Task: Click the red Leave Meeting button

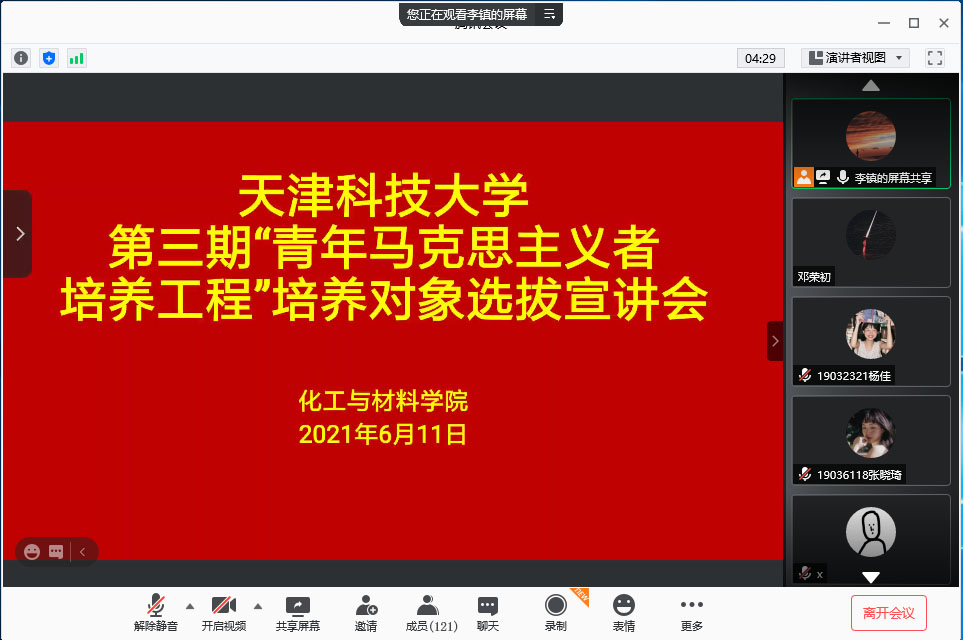Action: point(889,612)
